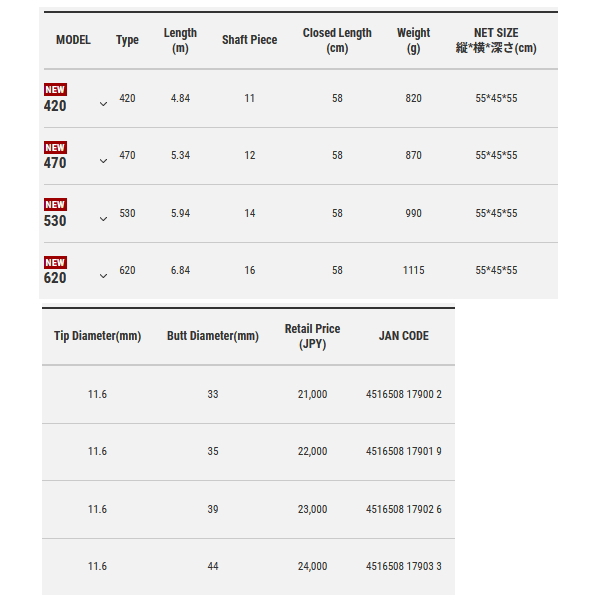
Task: Click the MODEL column header
Action: tap(73, 40)
